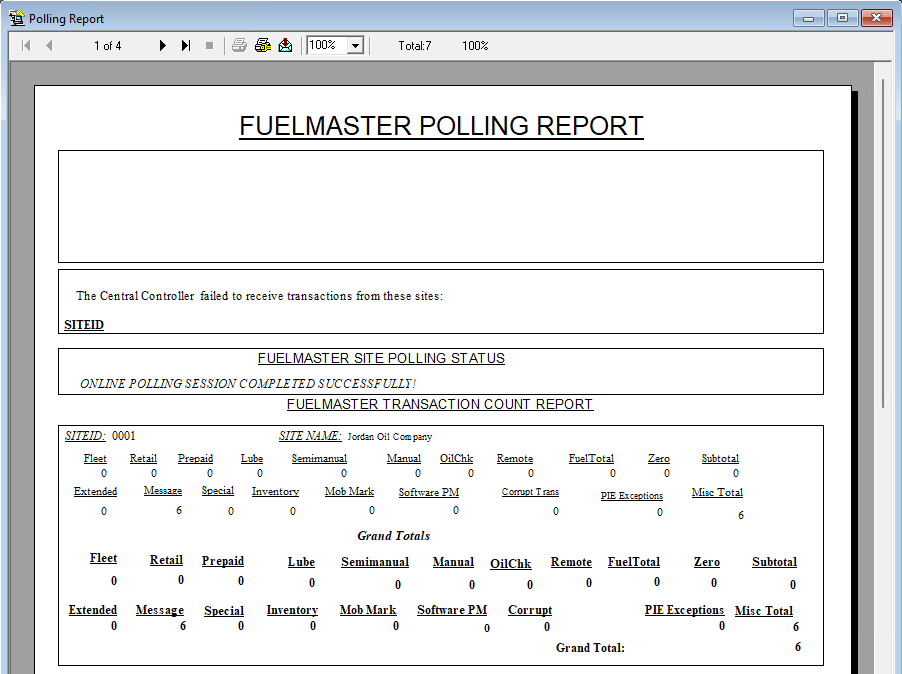Click the FUELMASTER POLLING REPORT title
Screen dimensions: 902x674
click(441, 126)
